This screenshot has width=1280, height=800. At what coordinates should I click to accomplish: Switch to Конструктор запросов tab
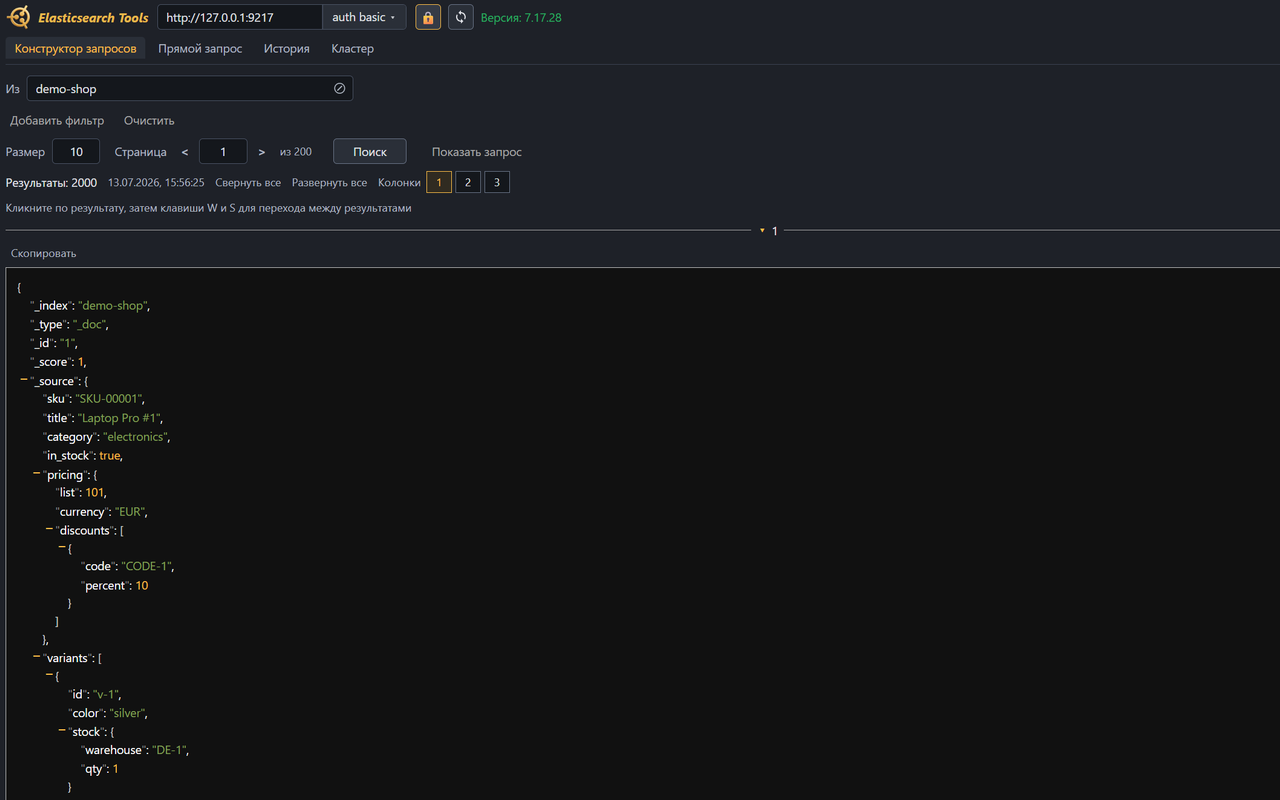[x=75, y=48]
